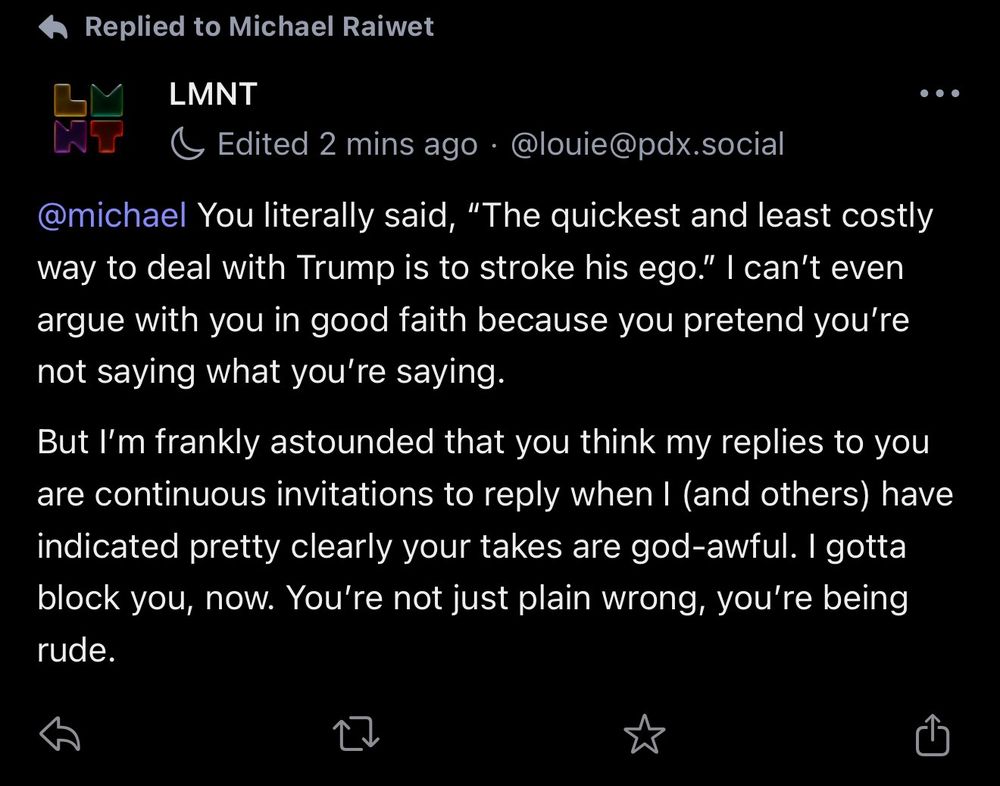
Task: Tap the word 'god-awful' in the post
Action: [x=714, y=547]
